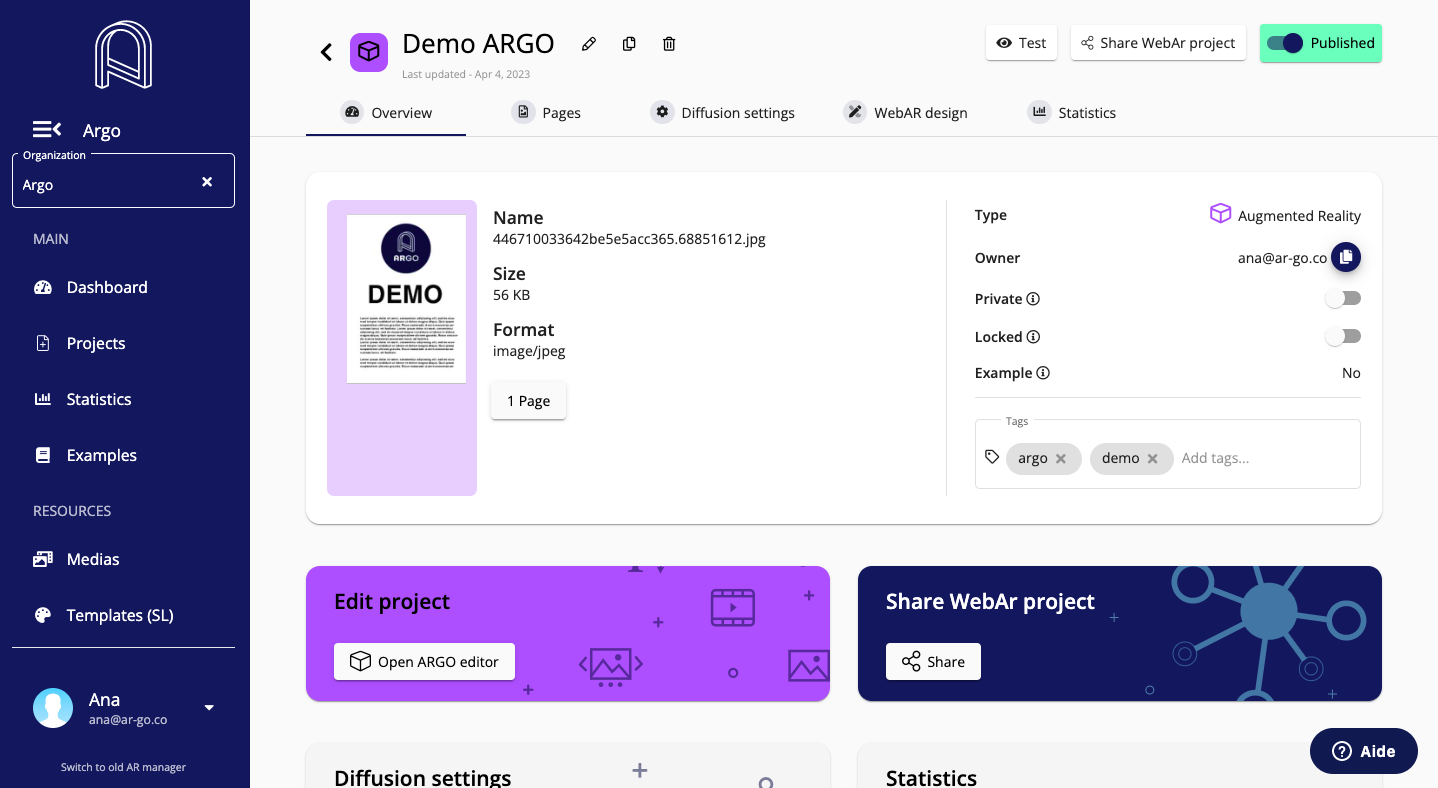This screenshot has height=788, width=1438.
Task: Clear the Argo organization field
Action: tap(207, 182)
